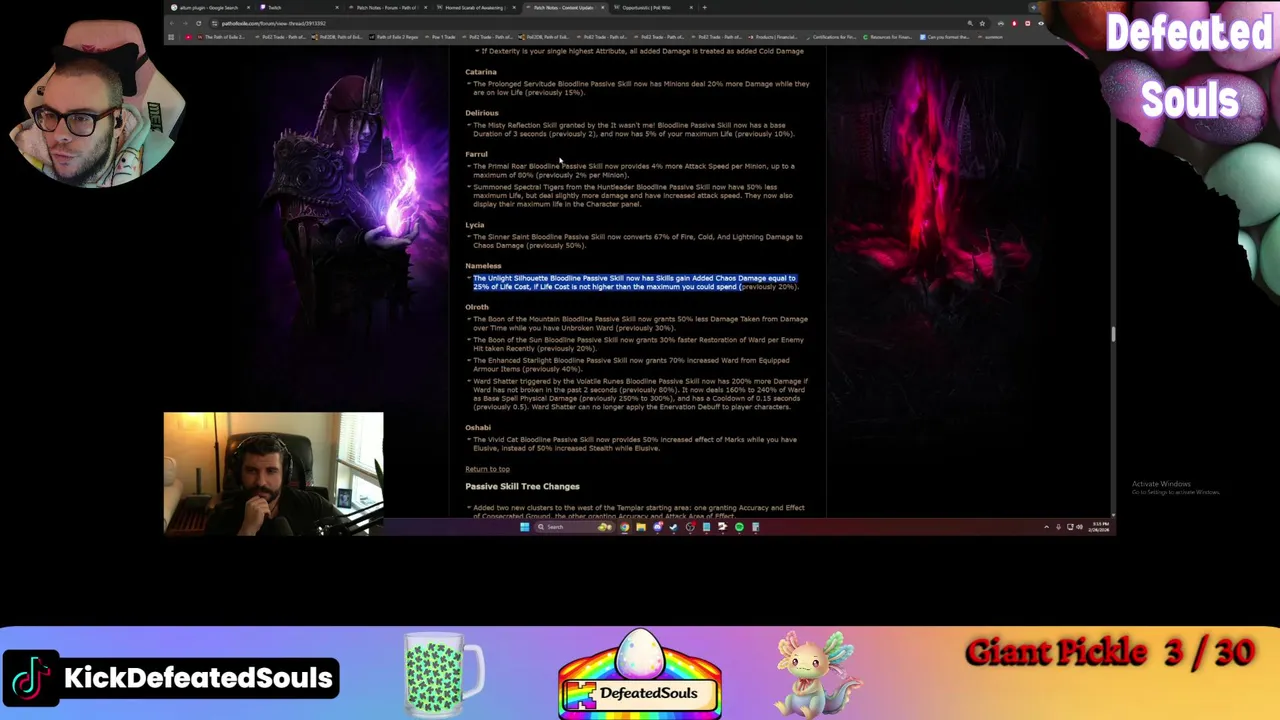Click the webcam video overlay of the guest
1280x720 pixels.
point(273,473)
